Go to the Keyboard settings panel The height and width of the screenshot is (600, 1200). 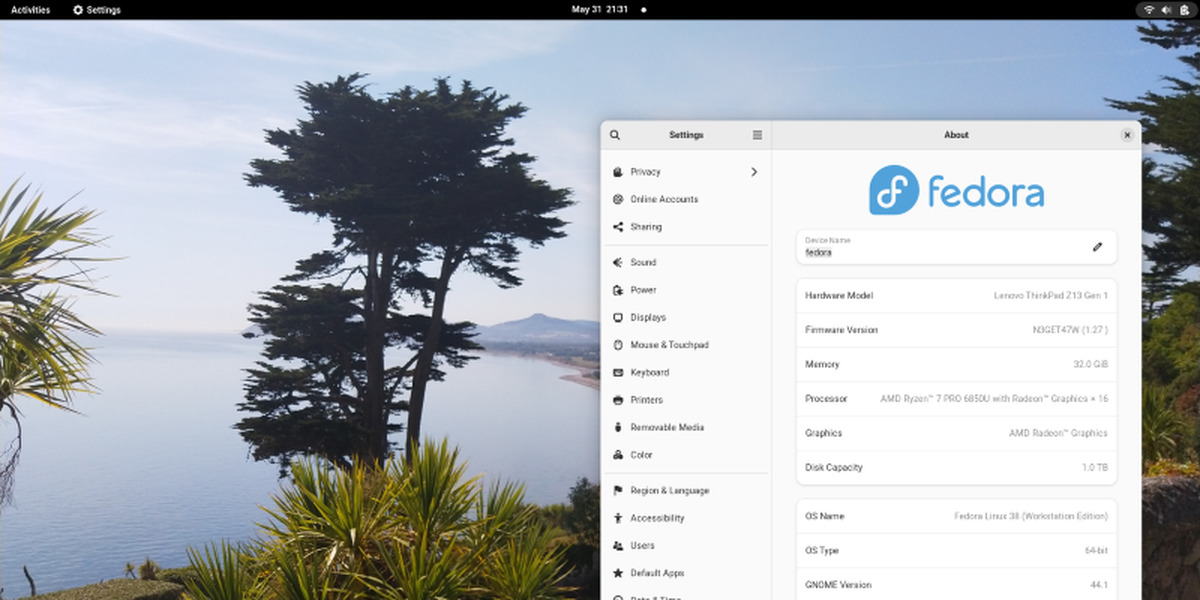click(x=649, y=373)
